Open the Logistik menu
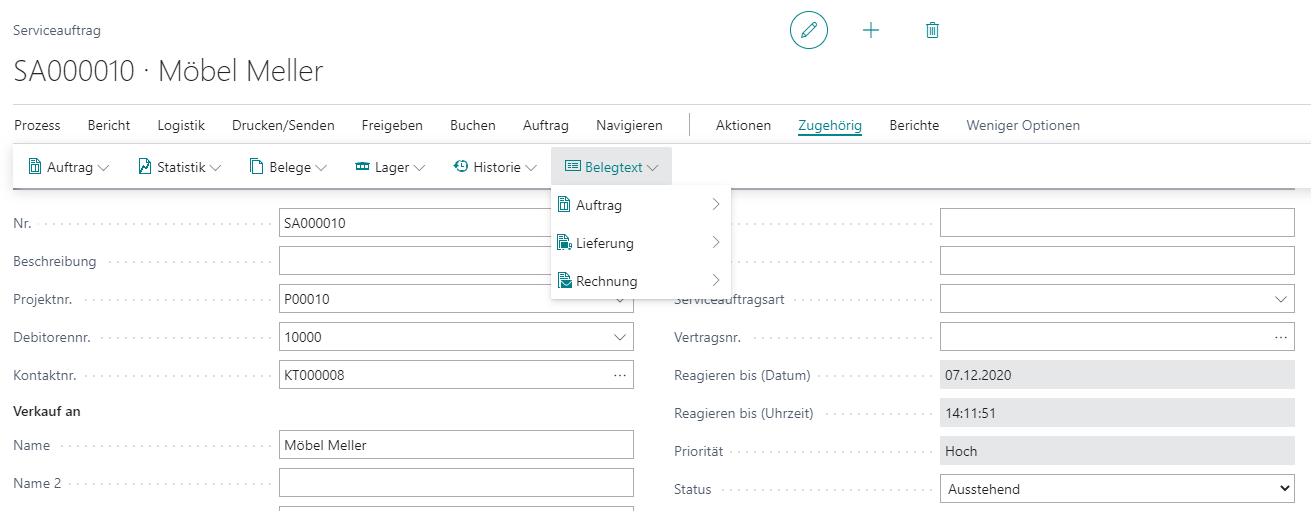The image size is (1311, 511). (x=181, y=125)
